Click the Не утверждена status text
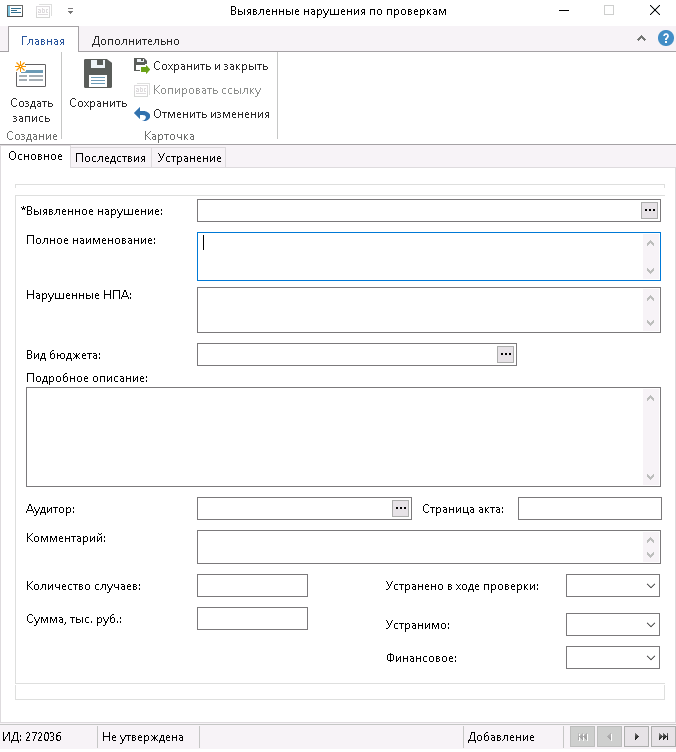Viewport: 676px width, 752px height. point(143,737)
